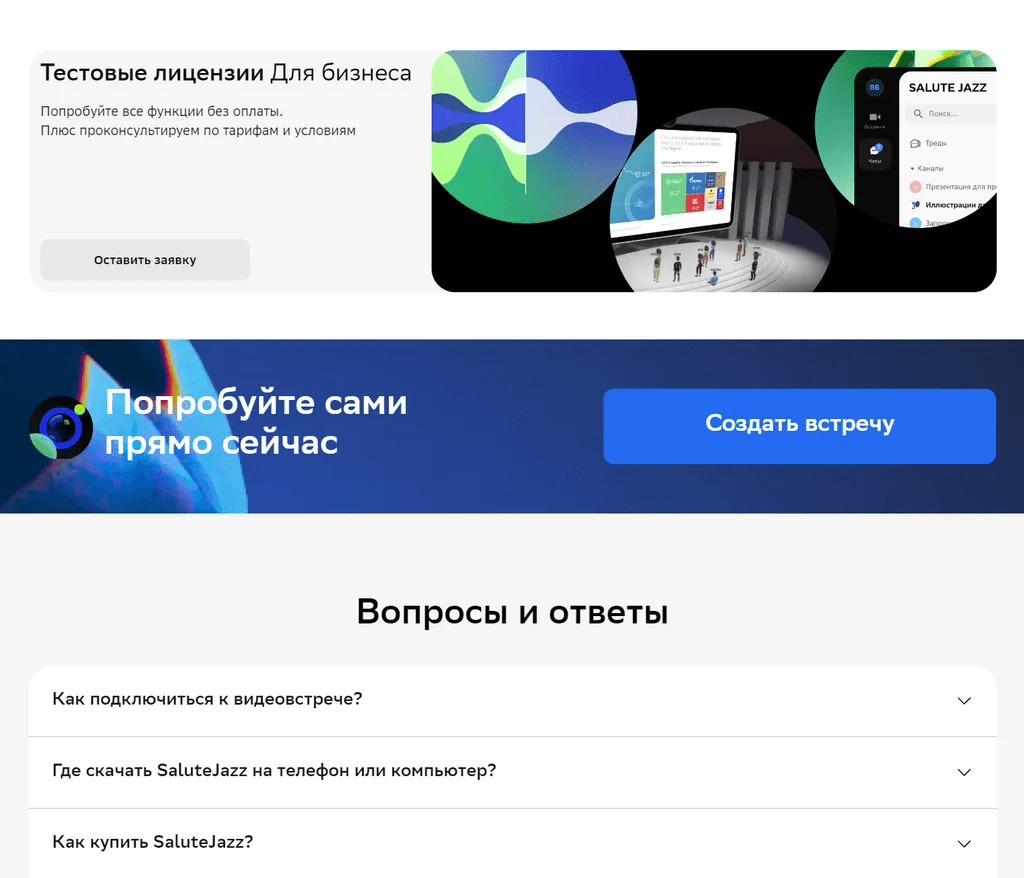Screen dimensions: 1024x878
Task: Click the pink Презентация channel avatar
Action: click(x=915, y=187)
